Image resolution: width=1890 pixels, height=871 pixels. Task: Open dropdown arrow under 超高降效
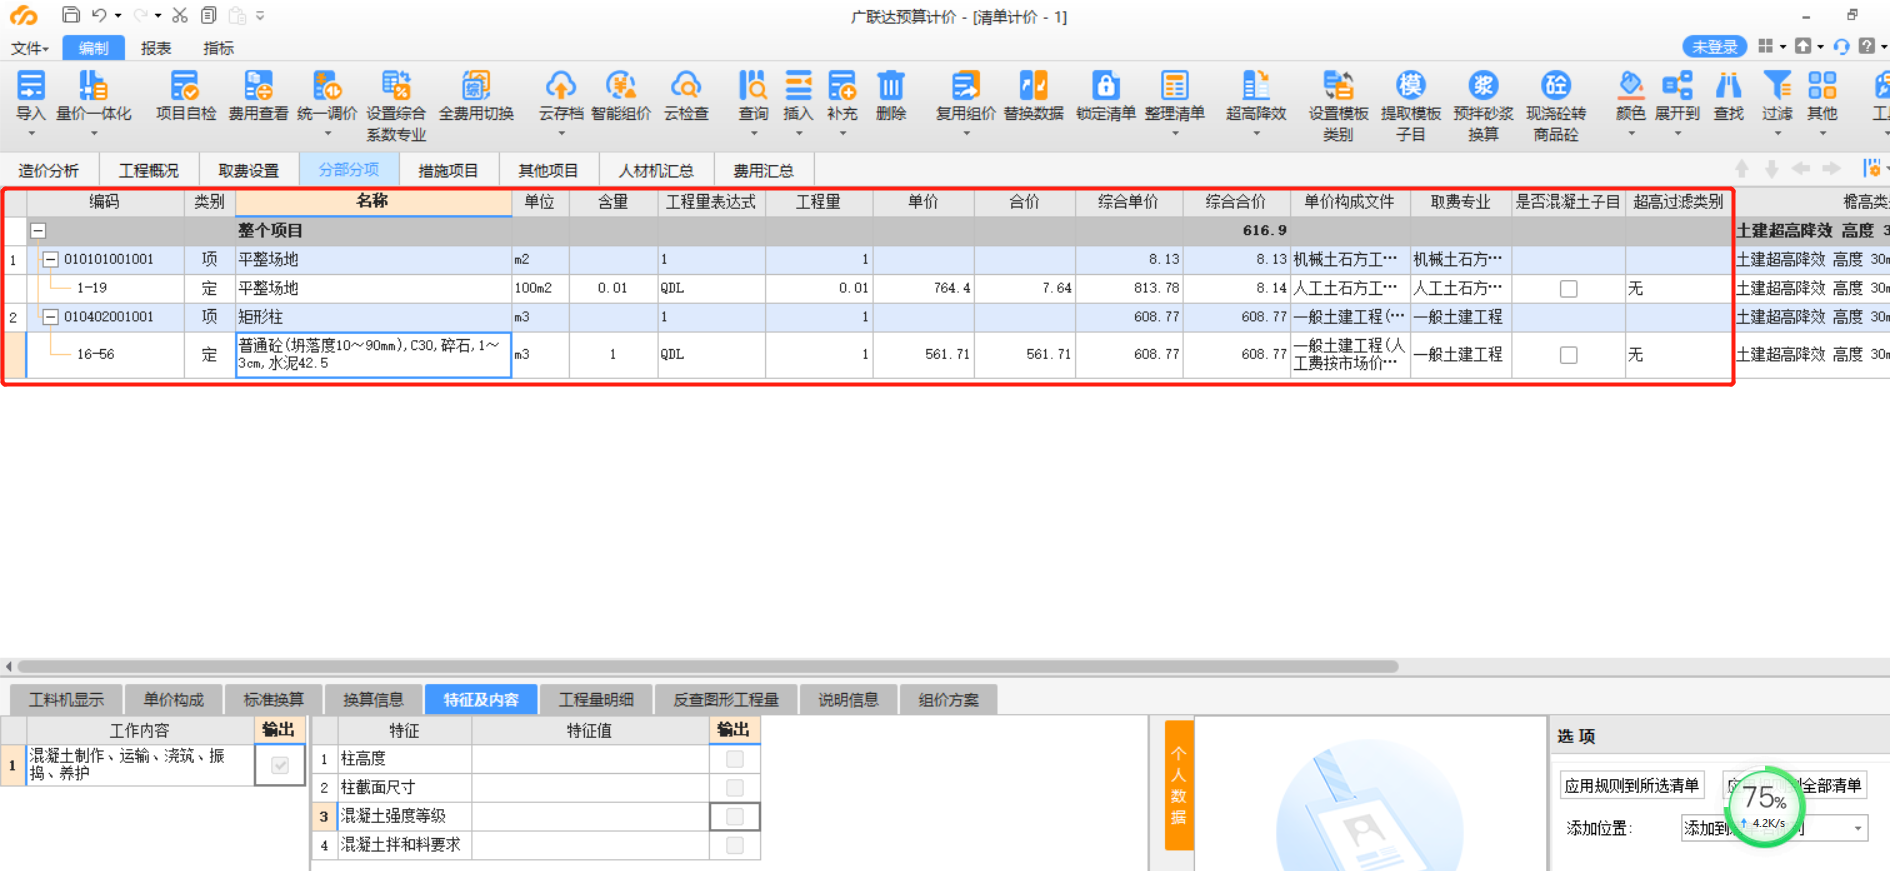[1256, 133]
